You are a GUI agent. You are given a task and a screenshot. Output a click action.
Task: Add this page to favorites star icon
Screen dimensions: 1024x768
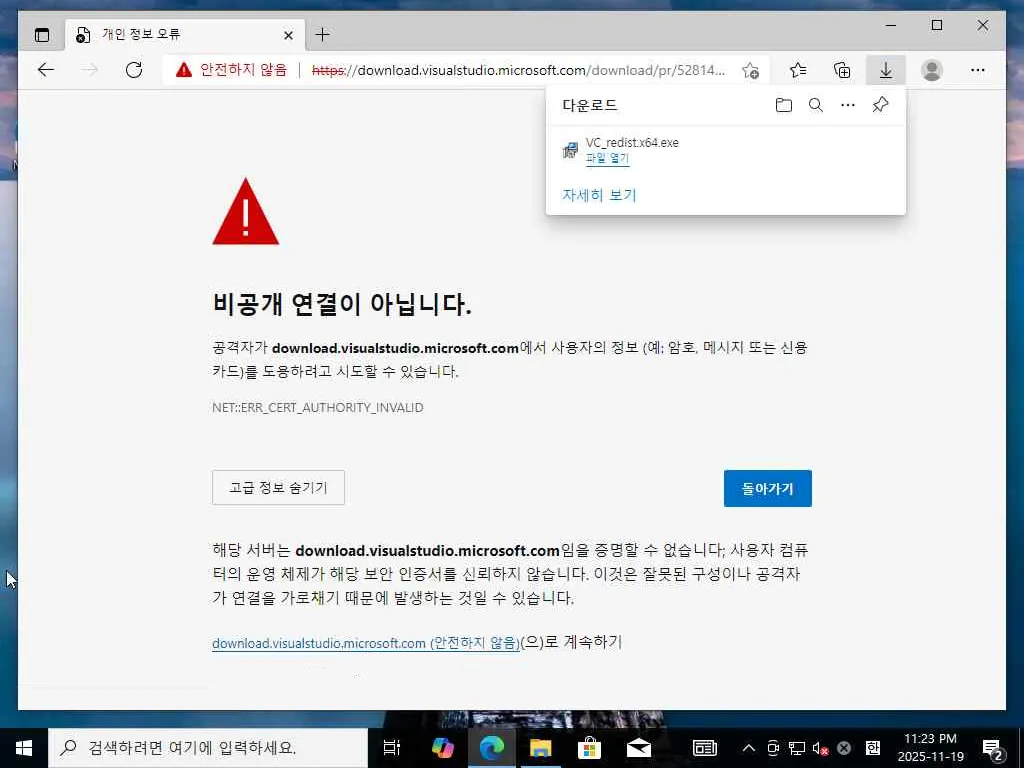[x=750, y=70]
